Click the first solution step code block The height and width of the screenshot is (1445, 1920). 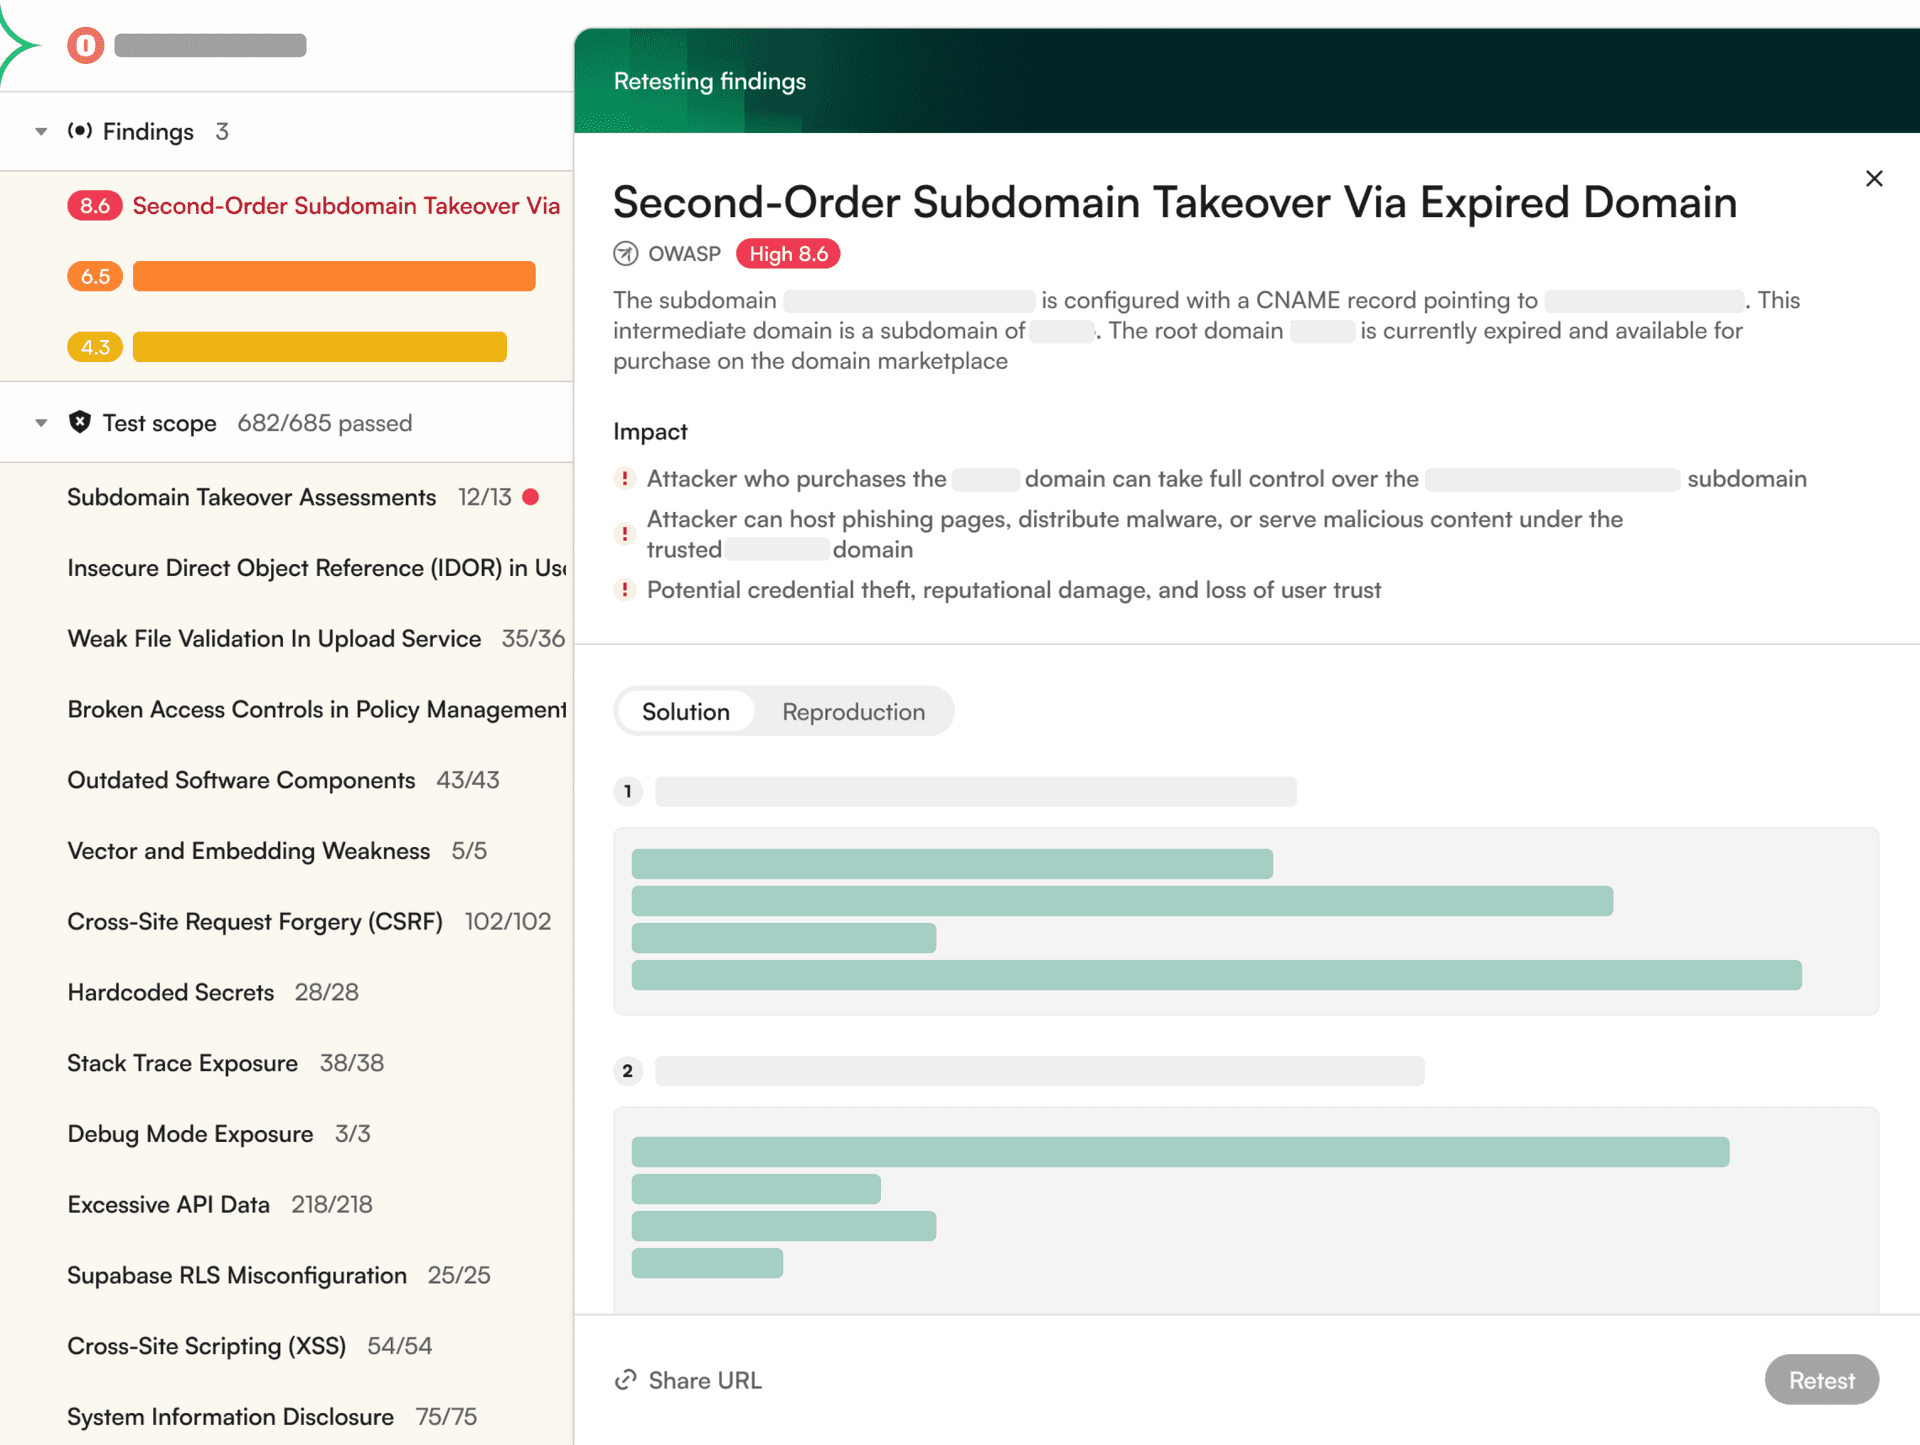coord(1245,920)
